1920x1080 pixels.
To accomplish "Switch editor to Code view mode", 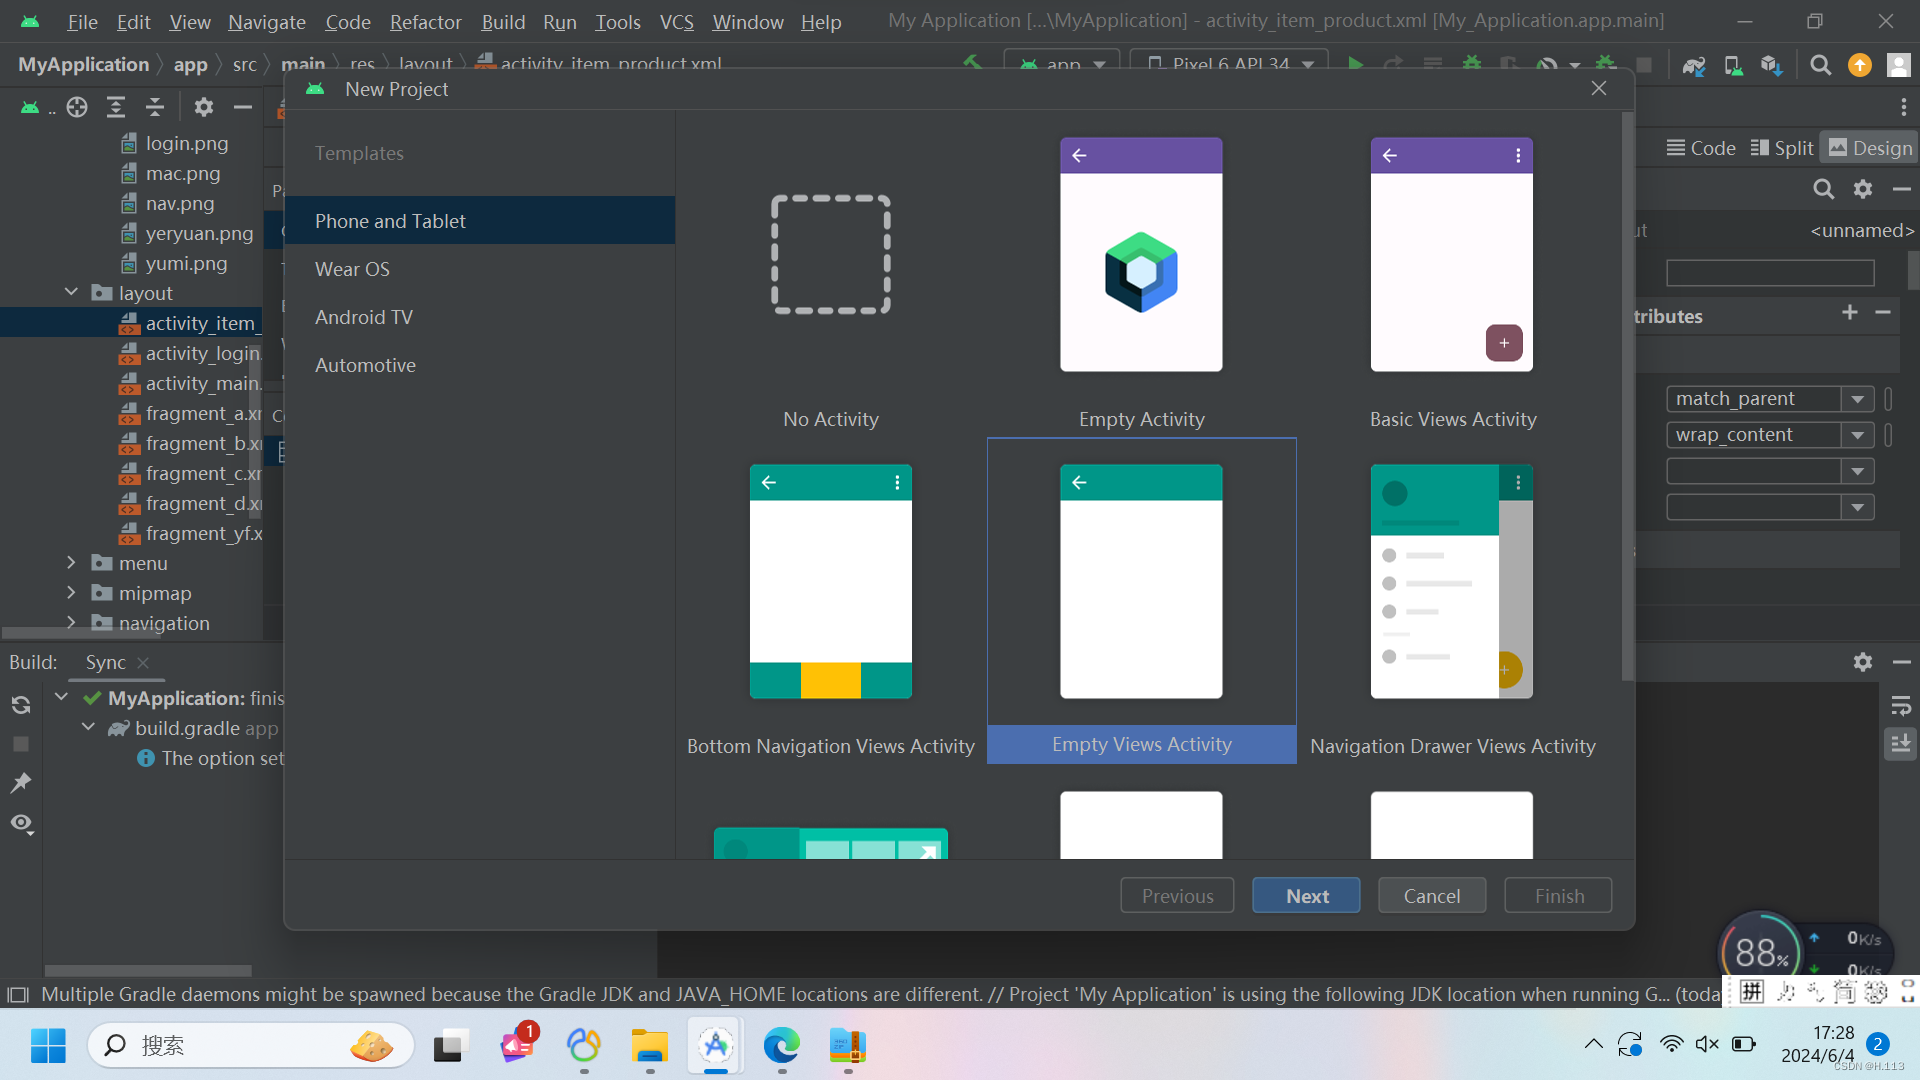I will coord(1701,148).
